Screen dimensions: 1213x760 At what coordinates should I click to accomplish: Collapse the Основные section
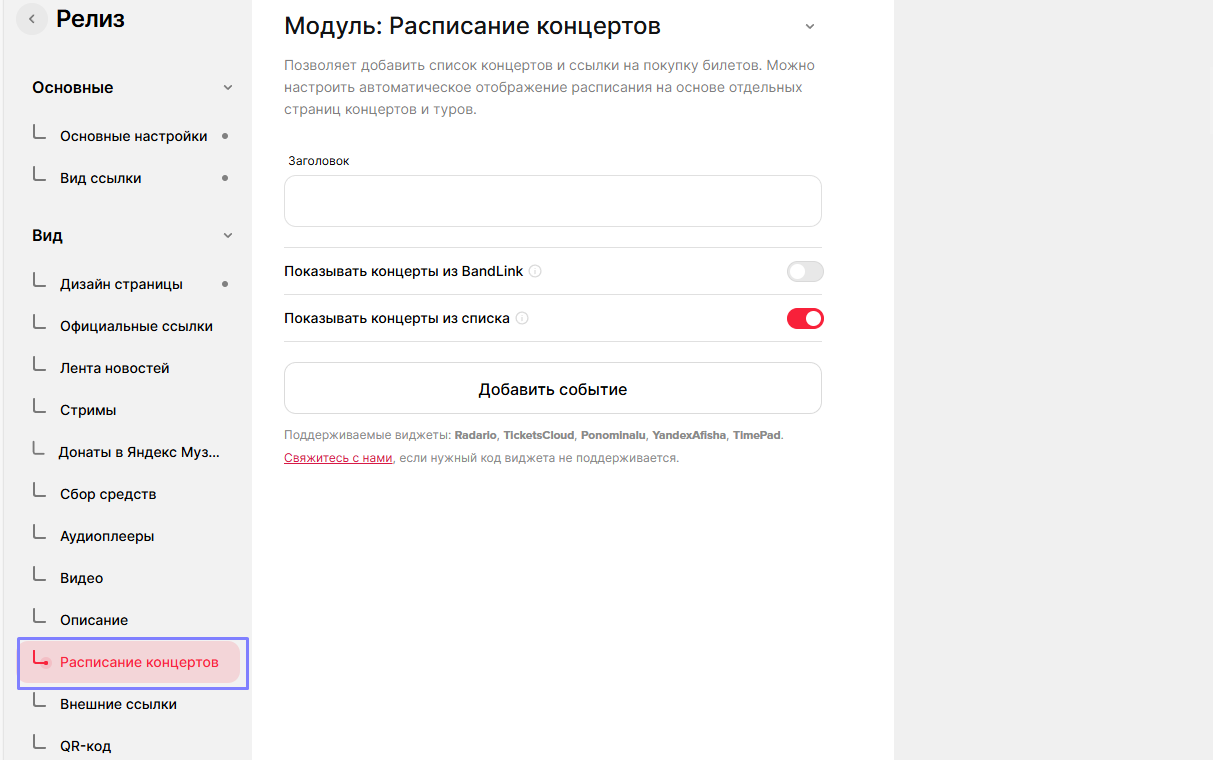(x=228, y=88)
